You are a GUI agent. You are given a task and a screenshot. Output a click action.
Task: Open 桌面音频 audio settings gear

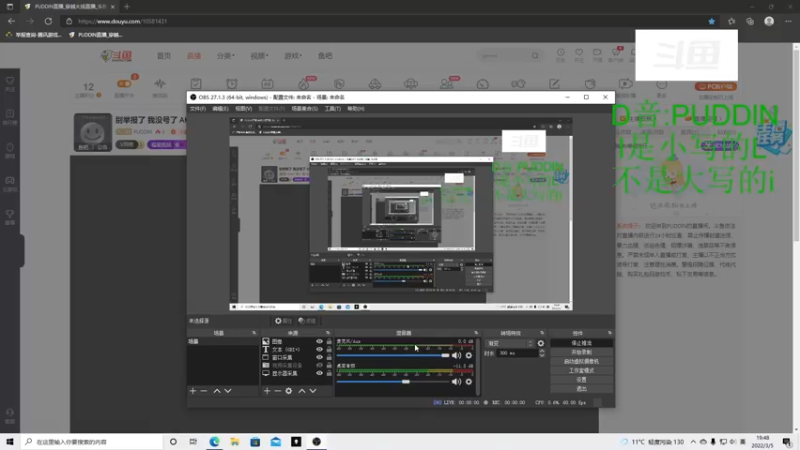pos(469,382)
